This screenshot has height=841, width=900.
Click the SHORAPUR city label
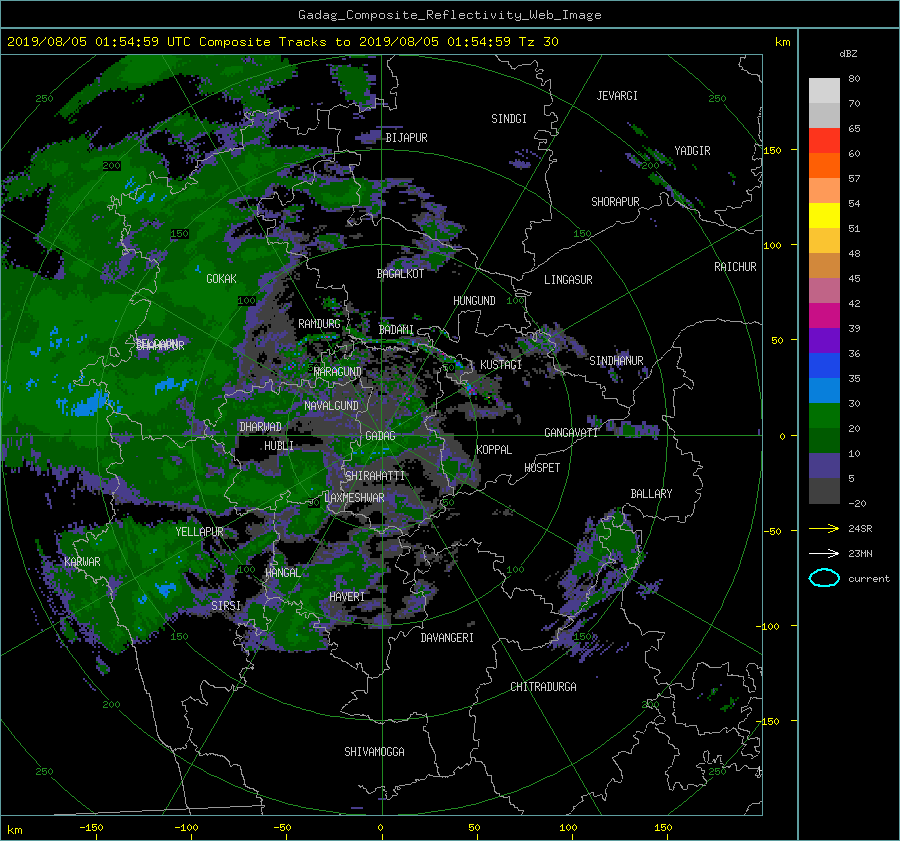click(615, 202)
